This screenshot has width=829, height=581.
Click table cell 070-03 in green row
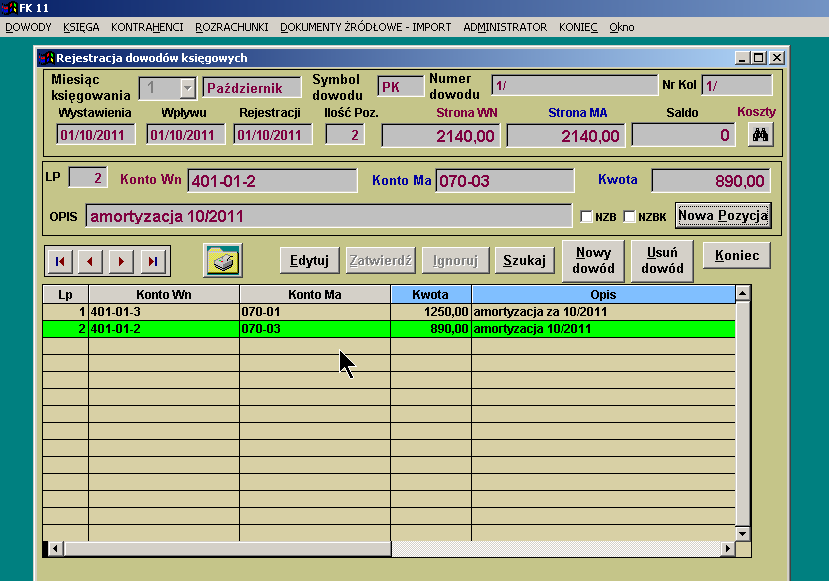point(315,329)
